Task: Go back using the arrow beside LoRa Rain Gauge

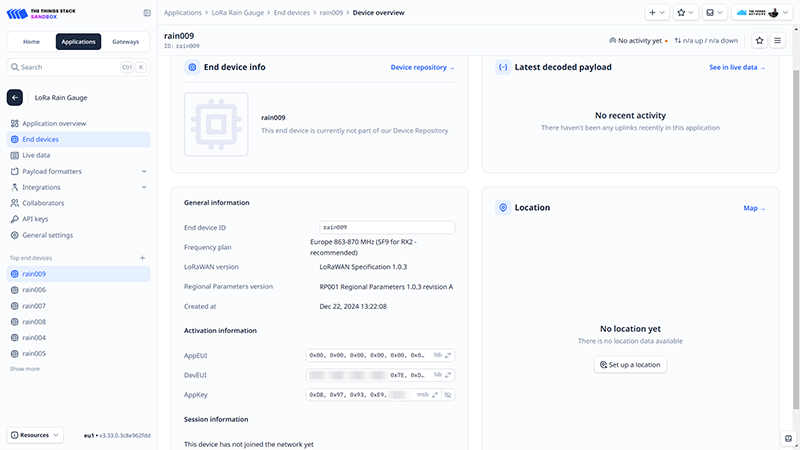Action: click(x=15, y=97)
